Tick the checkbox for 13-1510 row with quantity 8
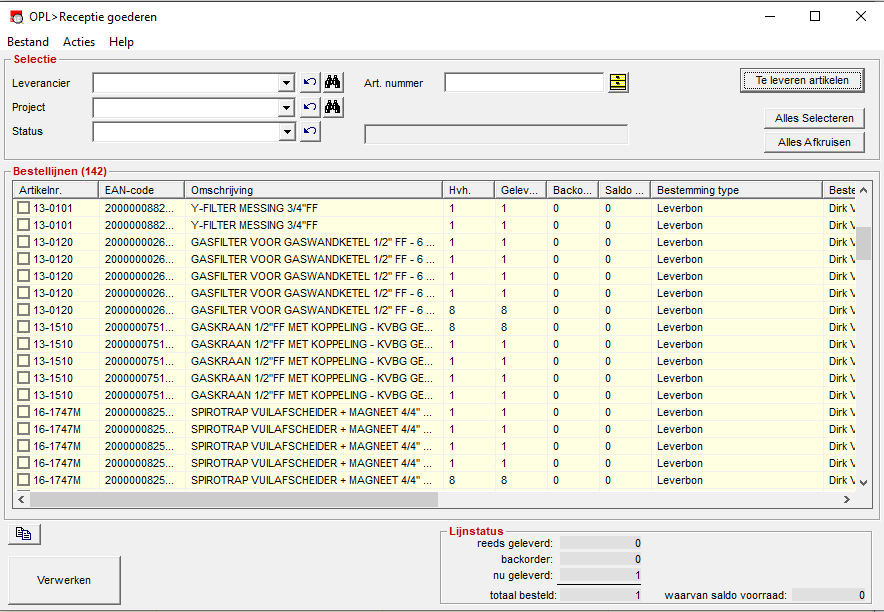884x612 pixels. pyautogui.click(x=23, y=327)
